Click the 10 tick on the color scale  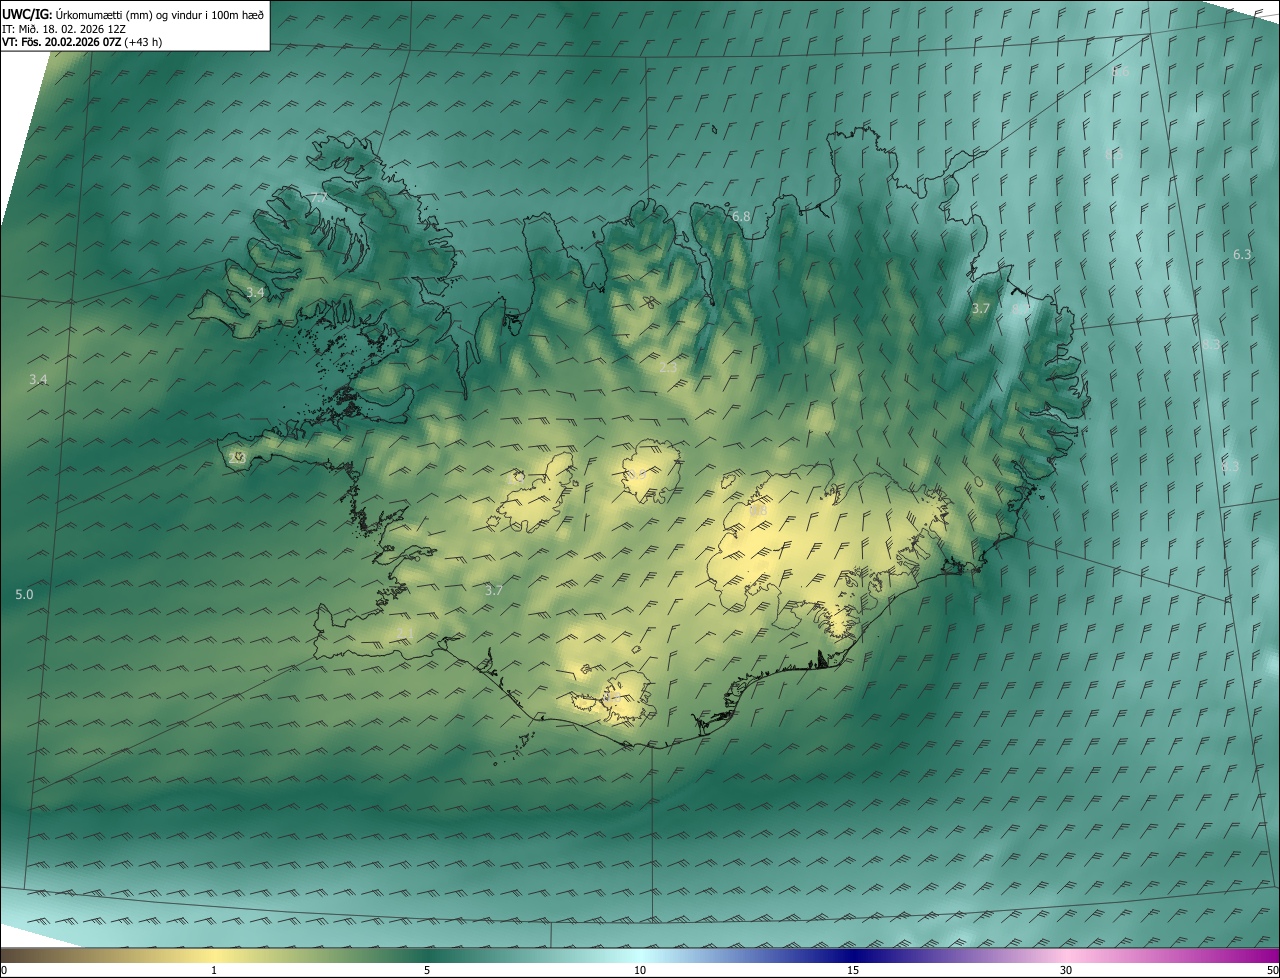pyautogui.click(x=640, y=971)
